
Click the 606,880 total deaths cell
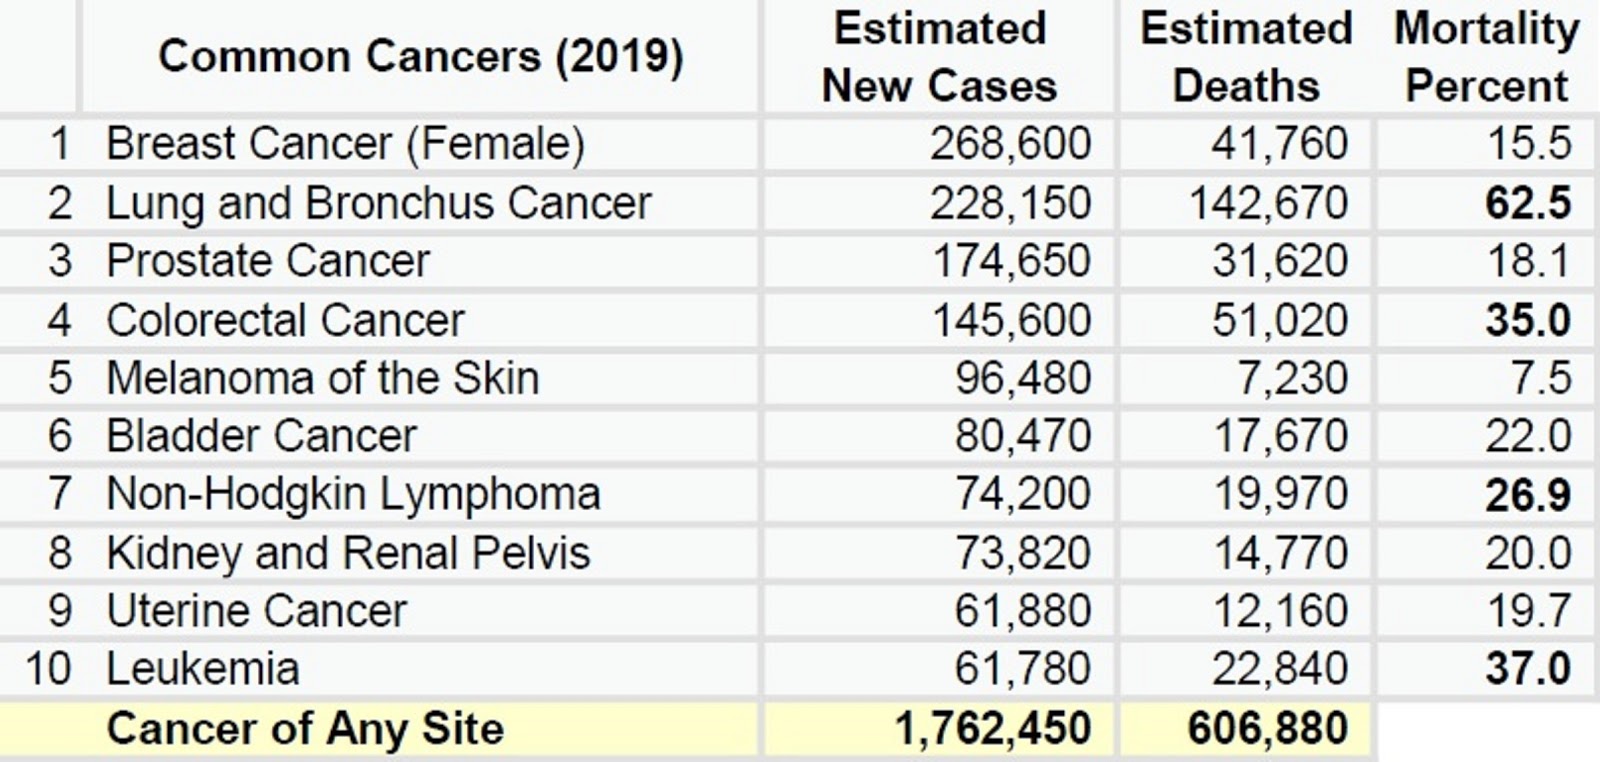[1267, 729]
